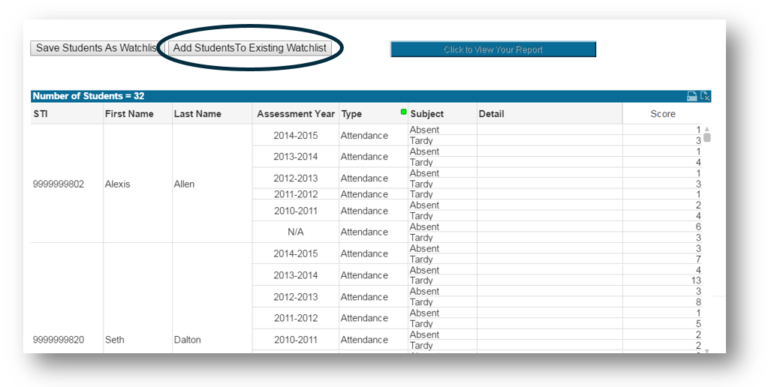Select last name Allen

(184, 184)
